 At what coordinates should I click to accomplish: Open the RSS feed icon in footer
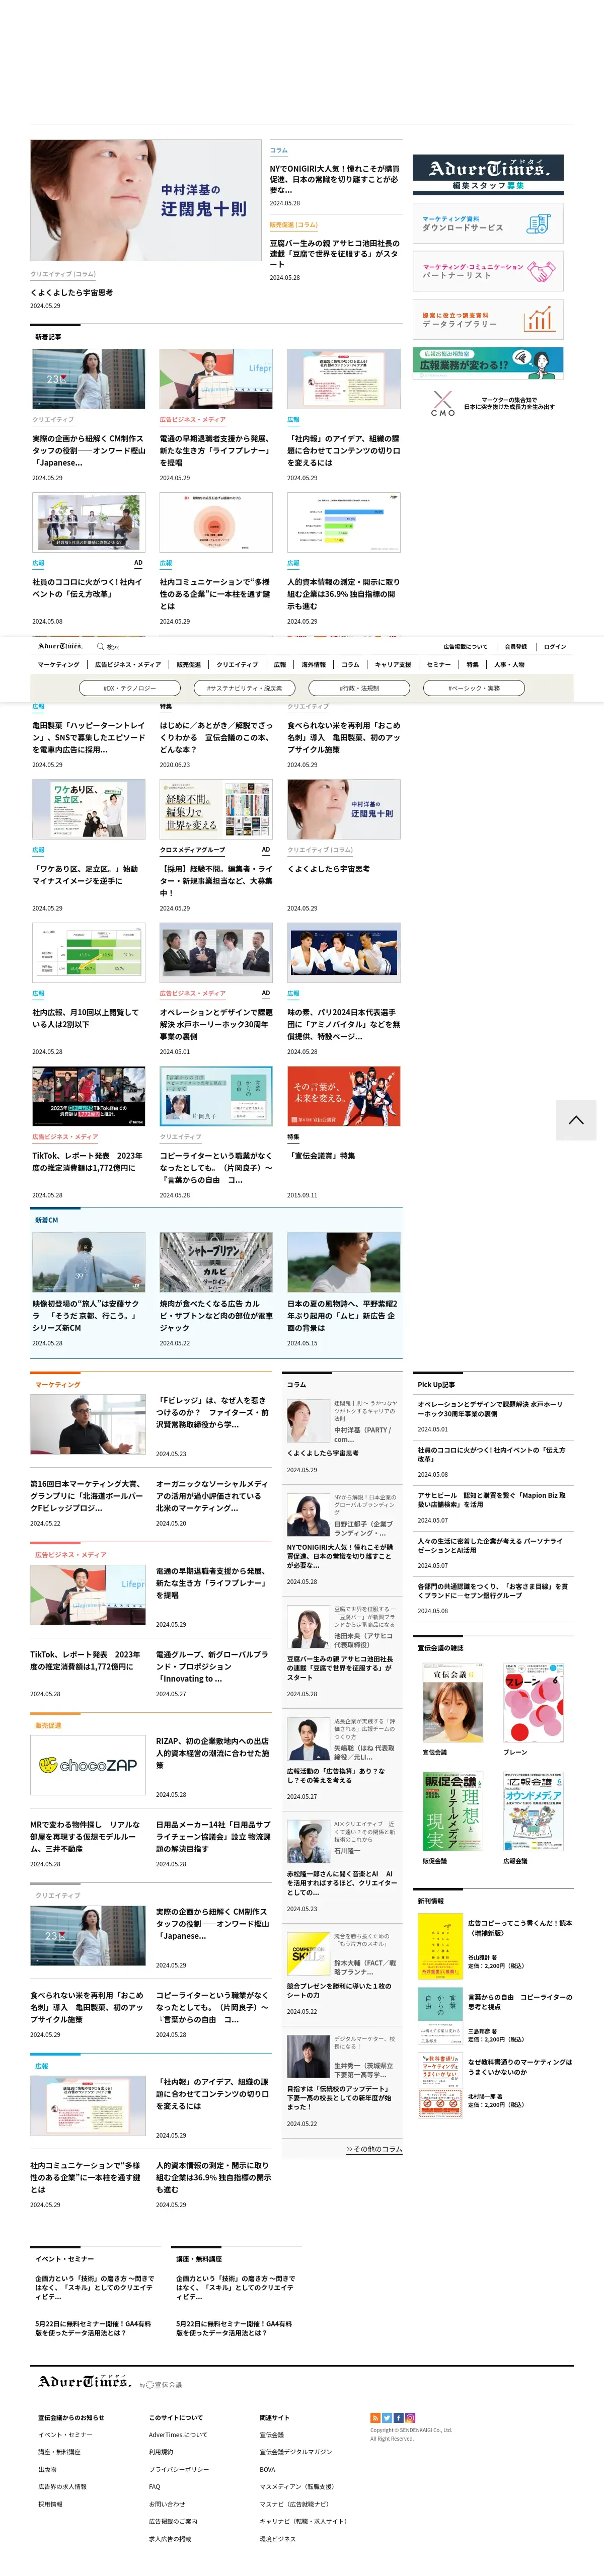pyautogui.click(x=375, y=2418)
